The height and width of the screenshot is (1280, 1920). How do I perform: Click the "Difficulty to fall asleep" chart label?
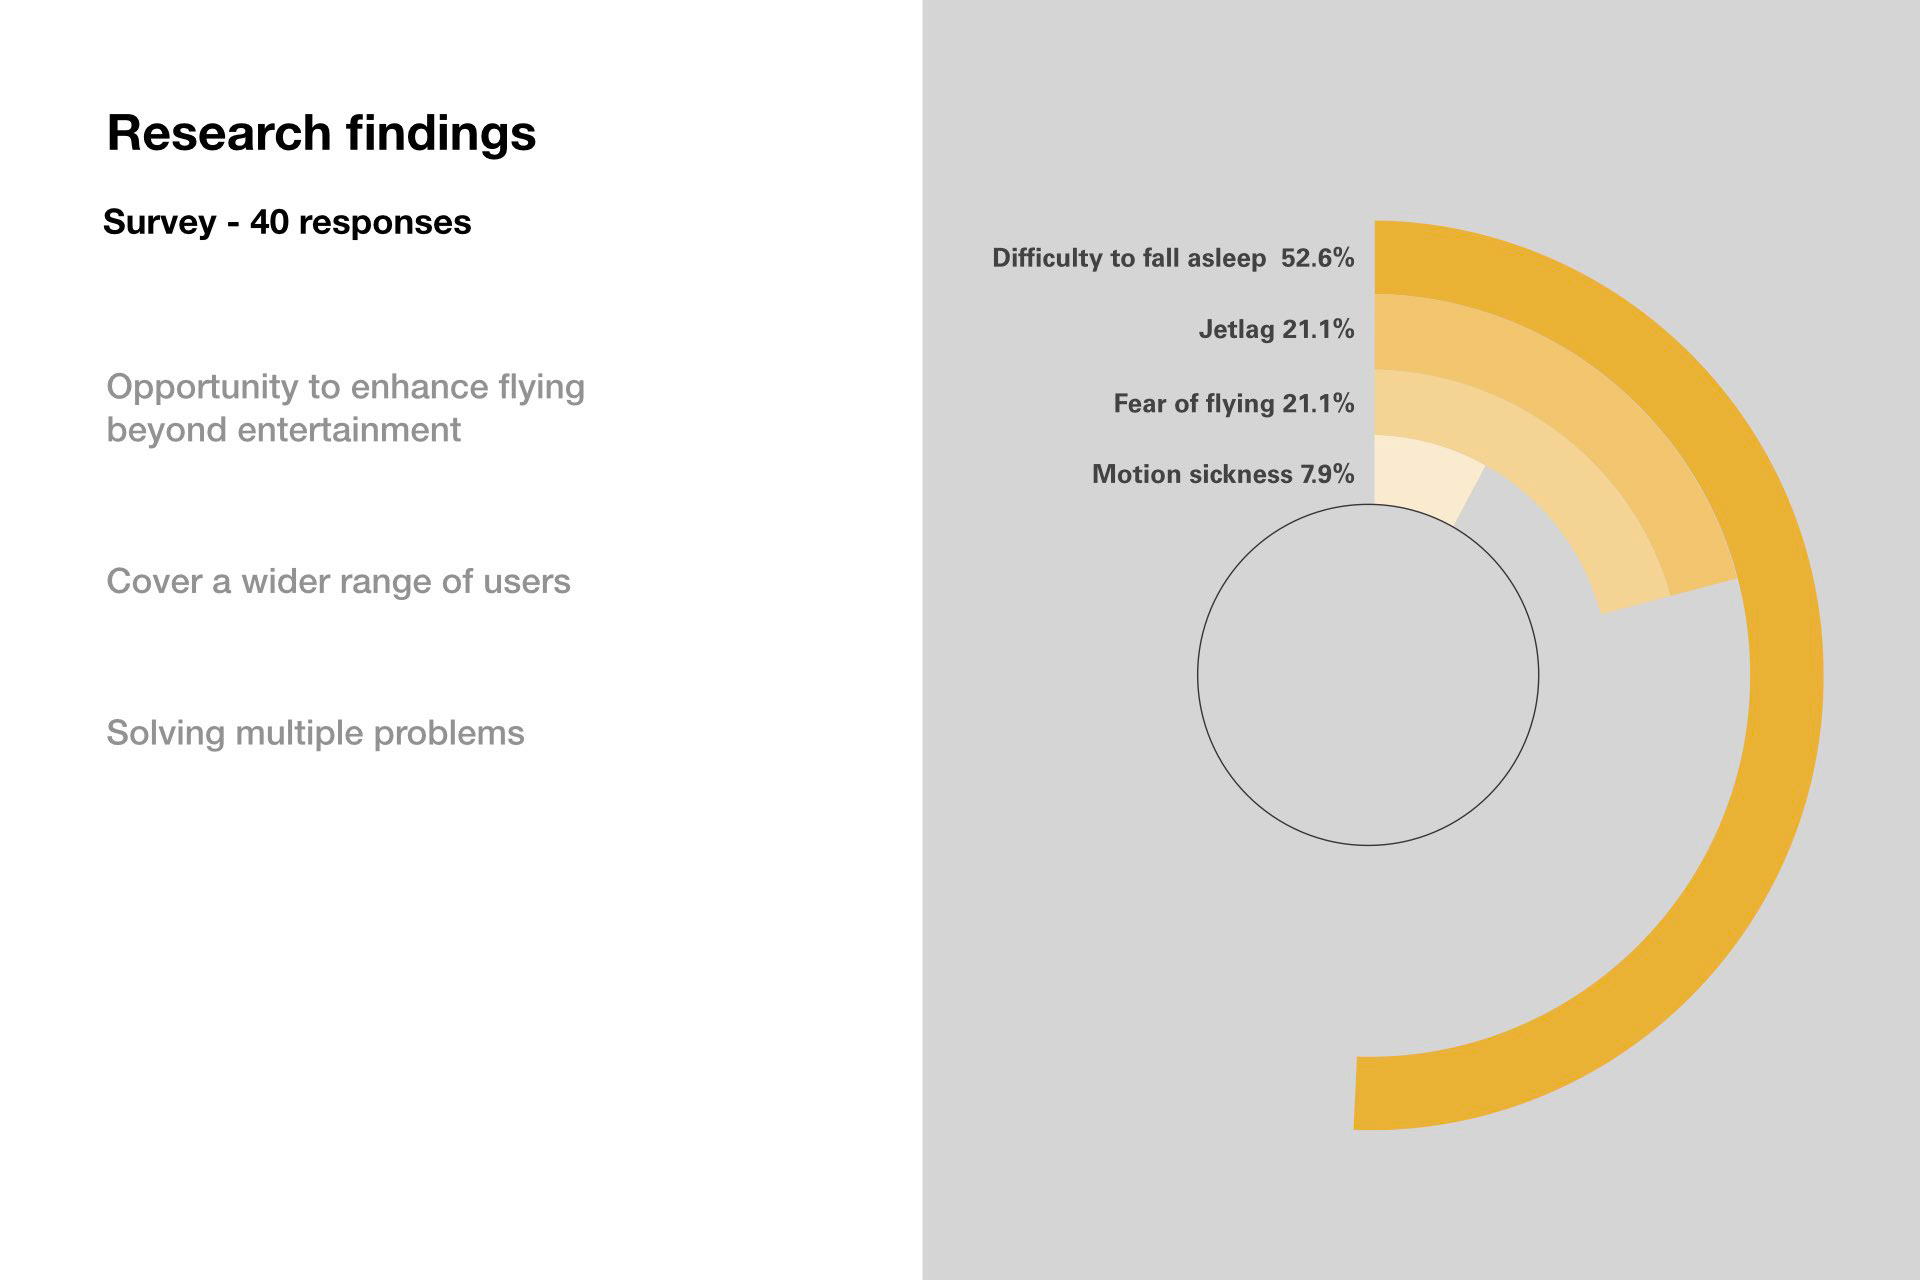(1128, 258)
